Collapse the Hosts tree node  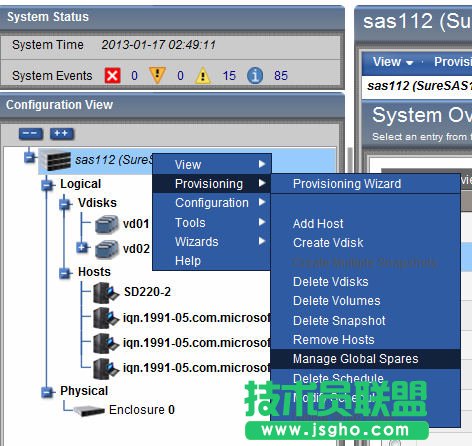(x=65, y=273)
